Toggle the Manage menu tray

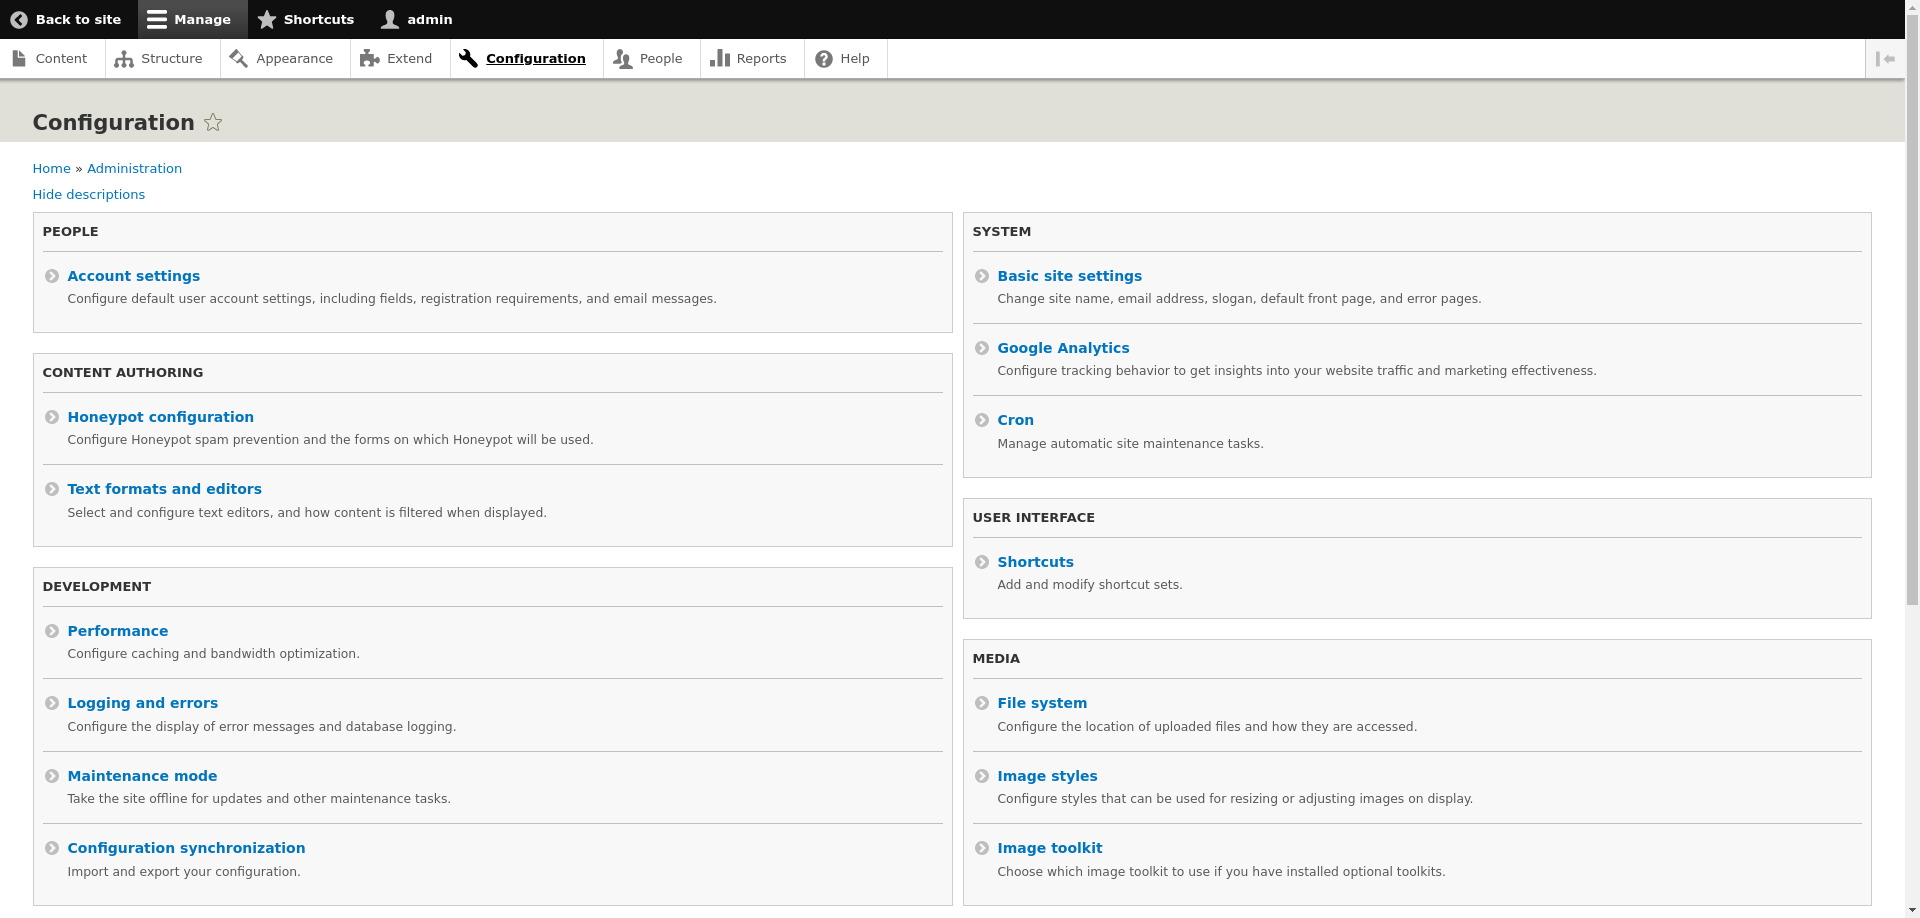[x=190, y=19]
